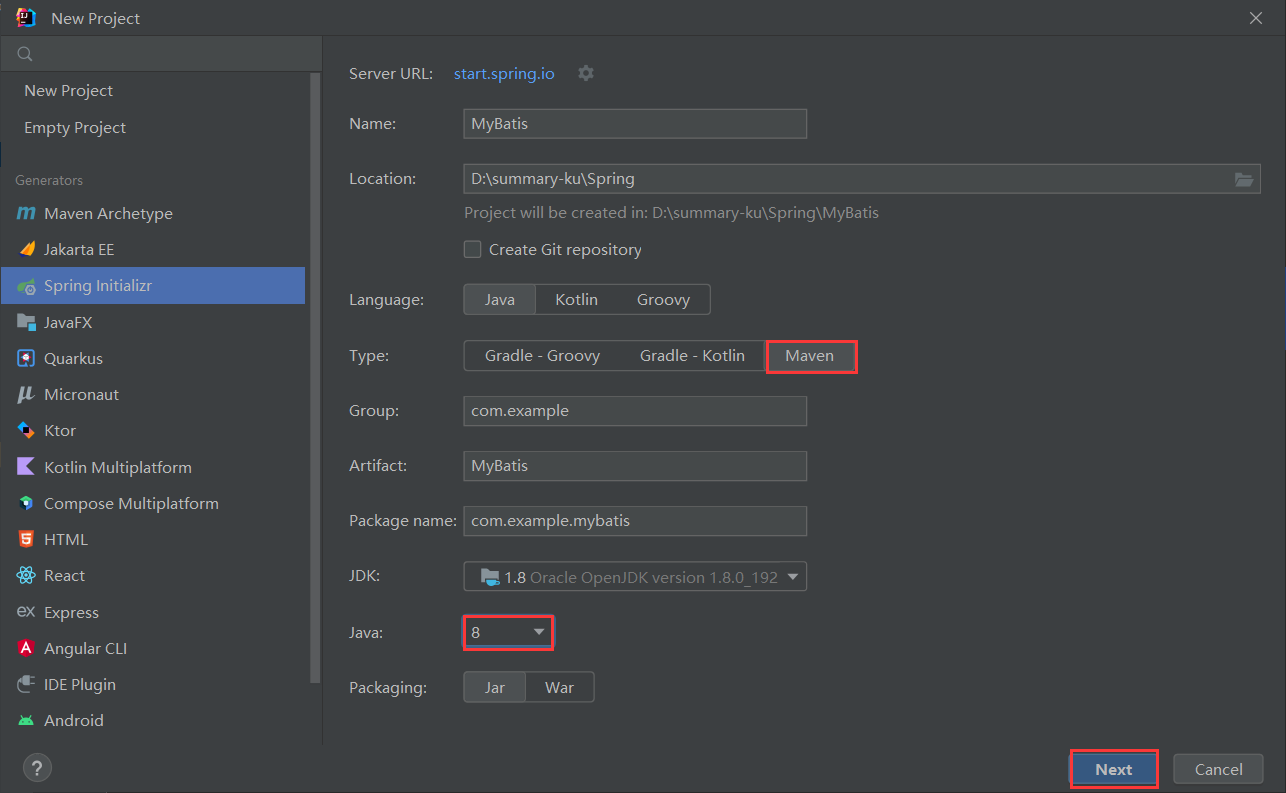Viewport: 1286px width, 793px height.
Task: Click the Angular CLI icon
Action: [x=26, y=648]
